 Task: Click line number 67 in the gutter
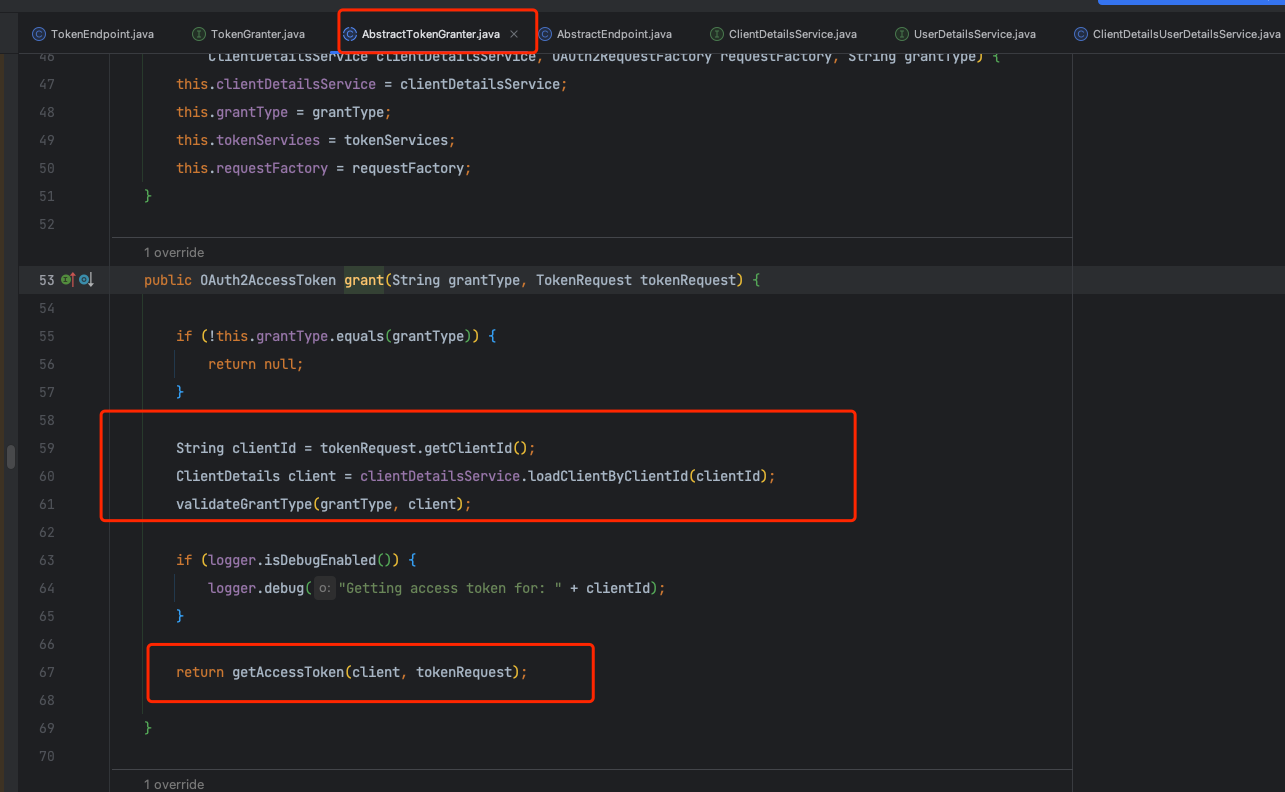pyautogui.click(x=47, y=672)
